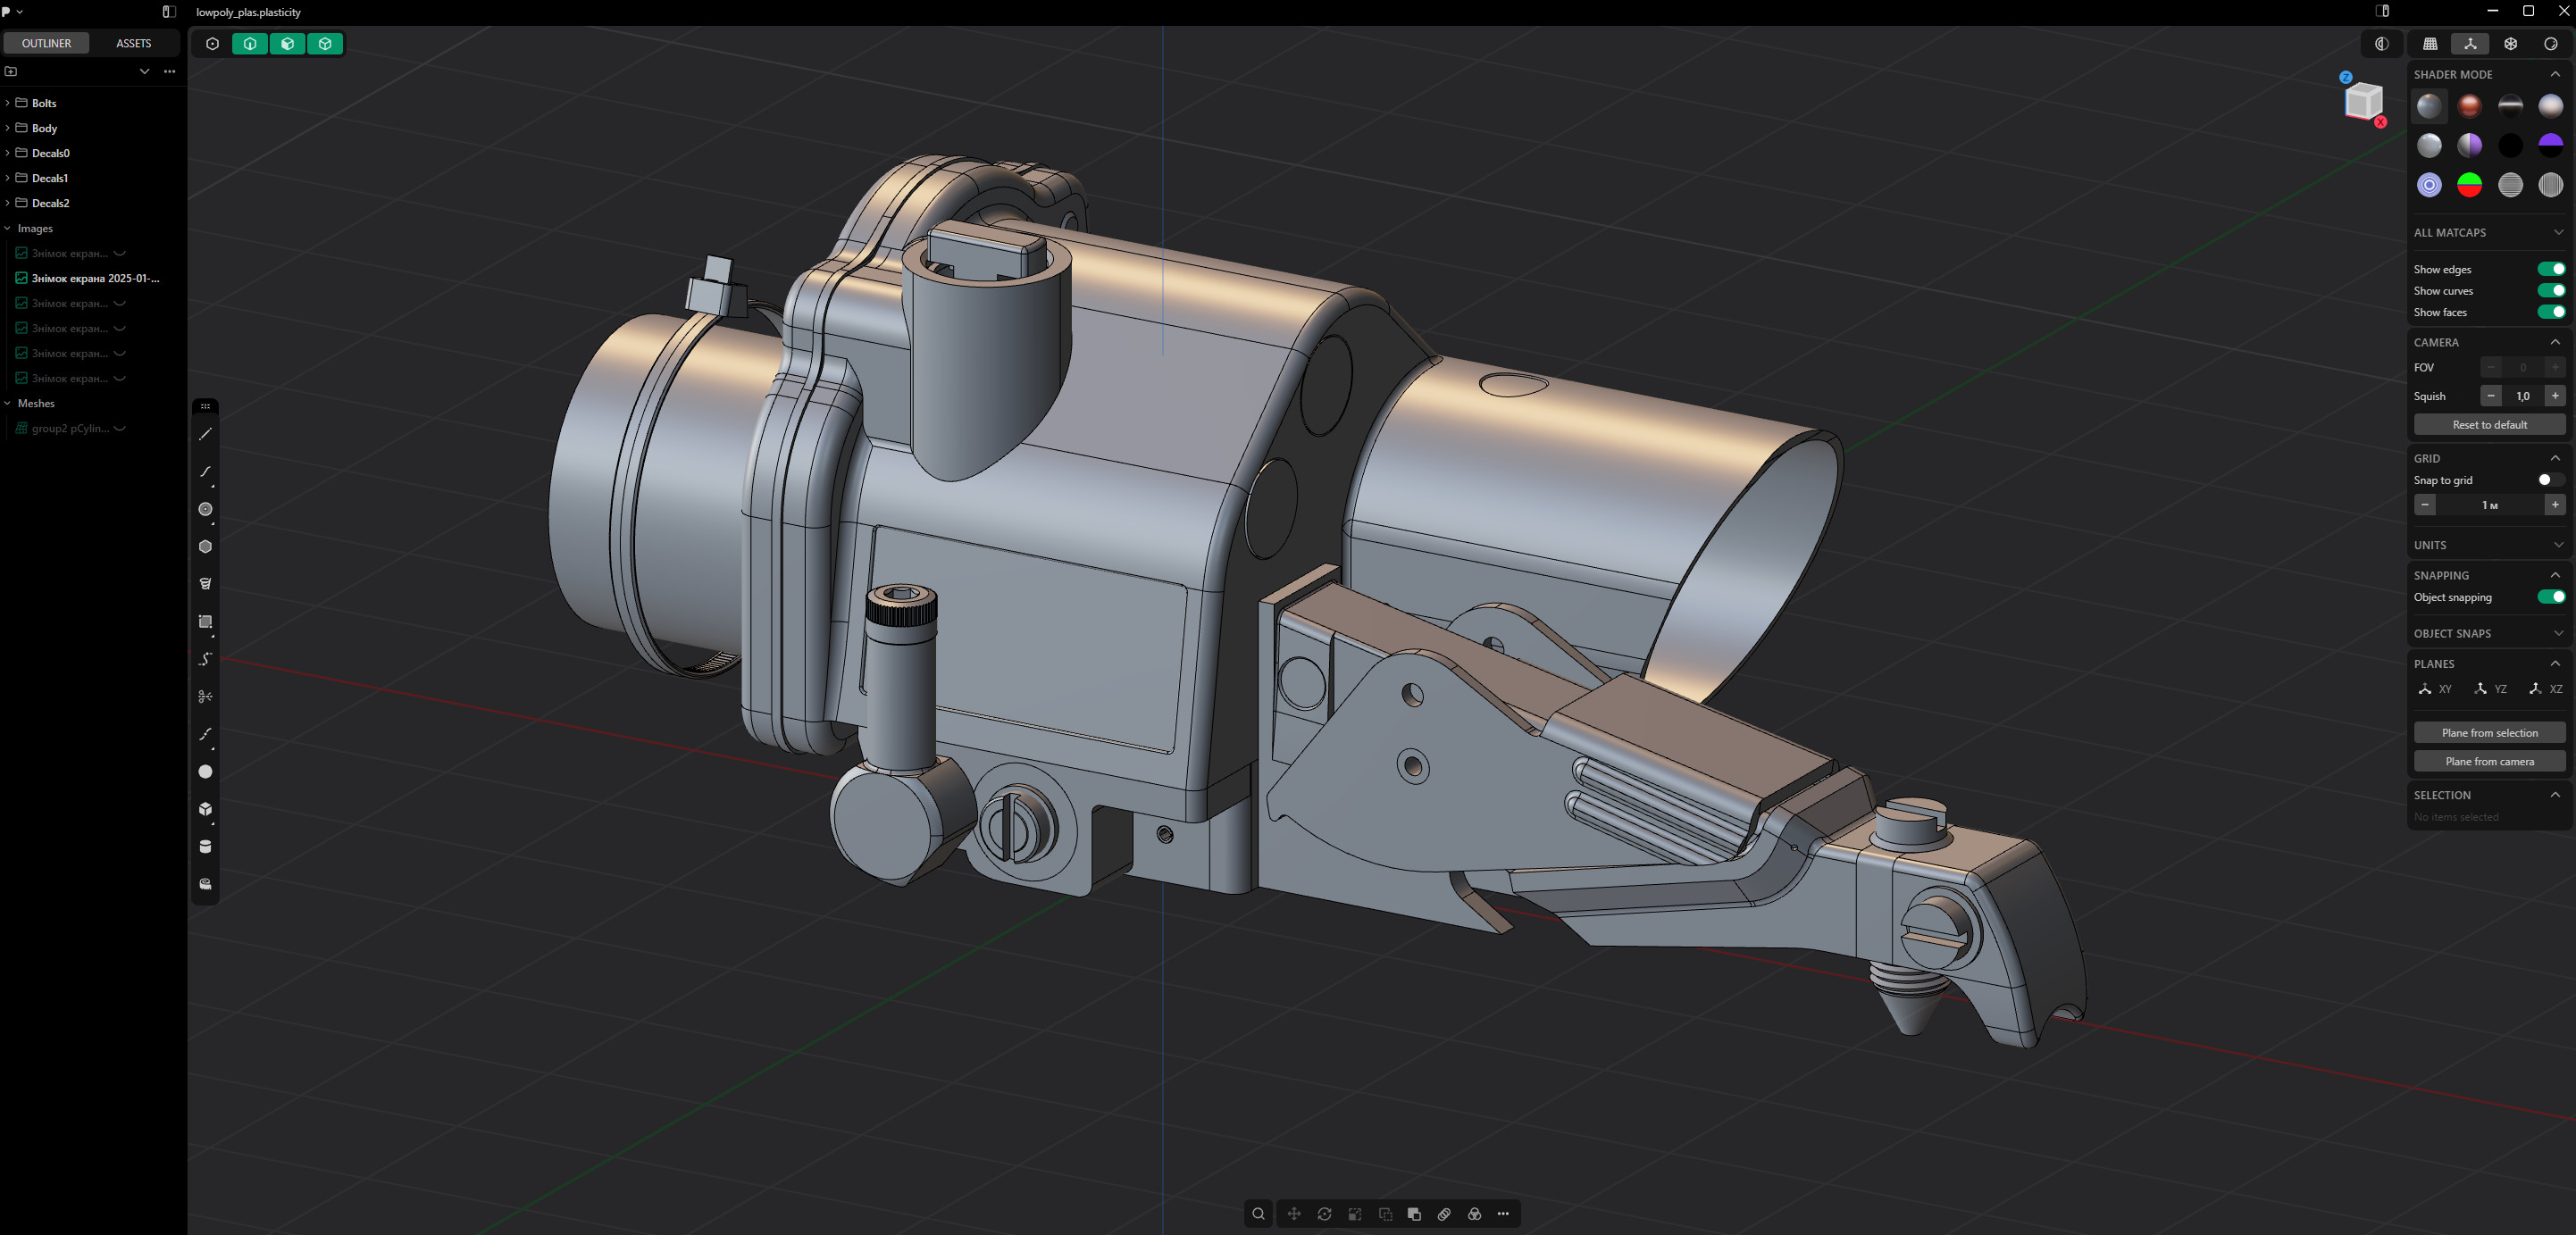This screenshot has width=2576, height=1235.
Task: Disable Object snapping
Action: click(x=2551, y=597)
